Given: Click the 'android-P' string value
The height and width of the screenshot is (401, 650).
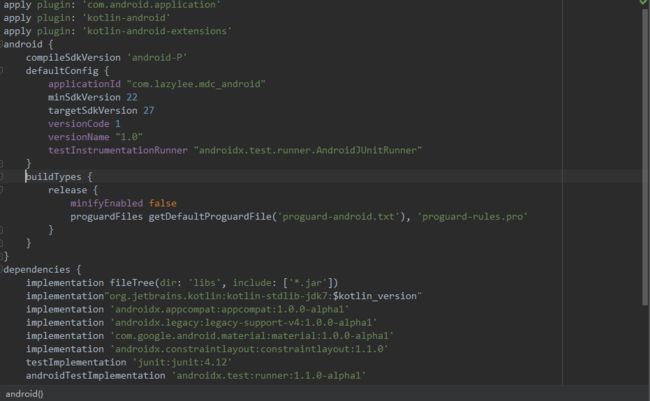Looking at the screenshot, I should coord(157,58).
